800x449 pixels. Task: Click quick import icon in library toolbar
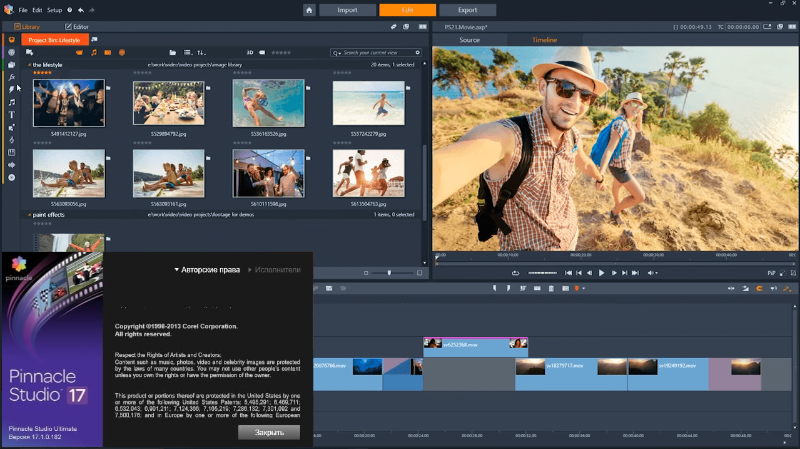pyautogui.click(x=29, y=53)
